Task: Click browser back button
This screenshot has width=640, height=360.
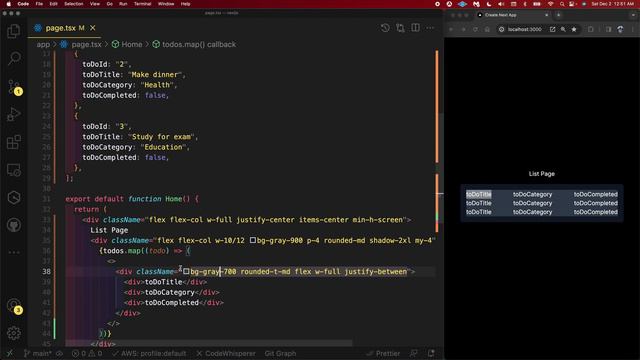Action: (x=451, y=29)
